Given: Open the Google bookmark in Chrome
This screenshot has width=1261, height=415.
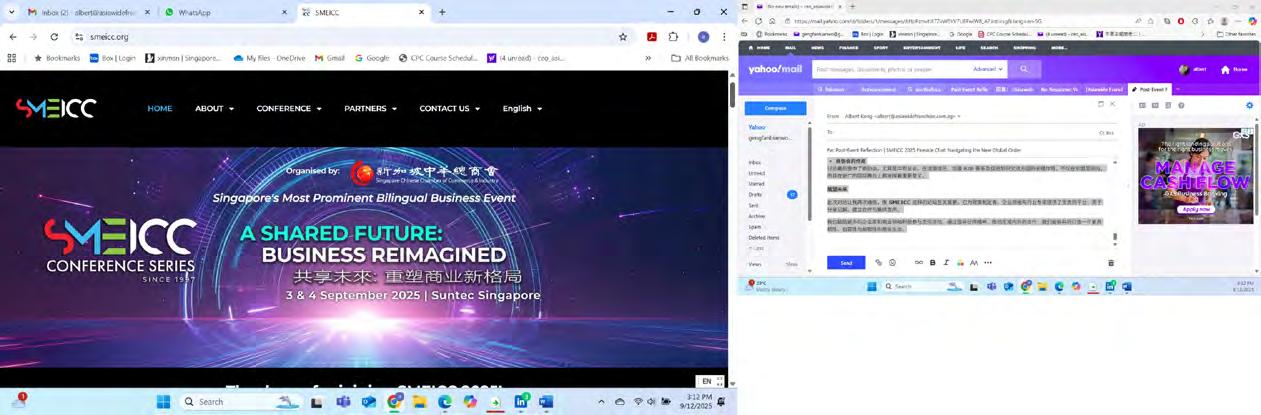Looking at the screenshot, I should point(372,58).
